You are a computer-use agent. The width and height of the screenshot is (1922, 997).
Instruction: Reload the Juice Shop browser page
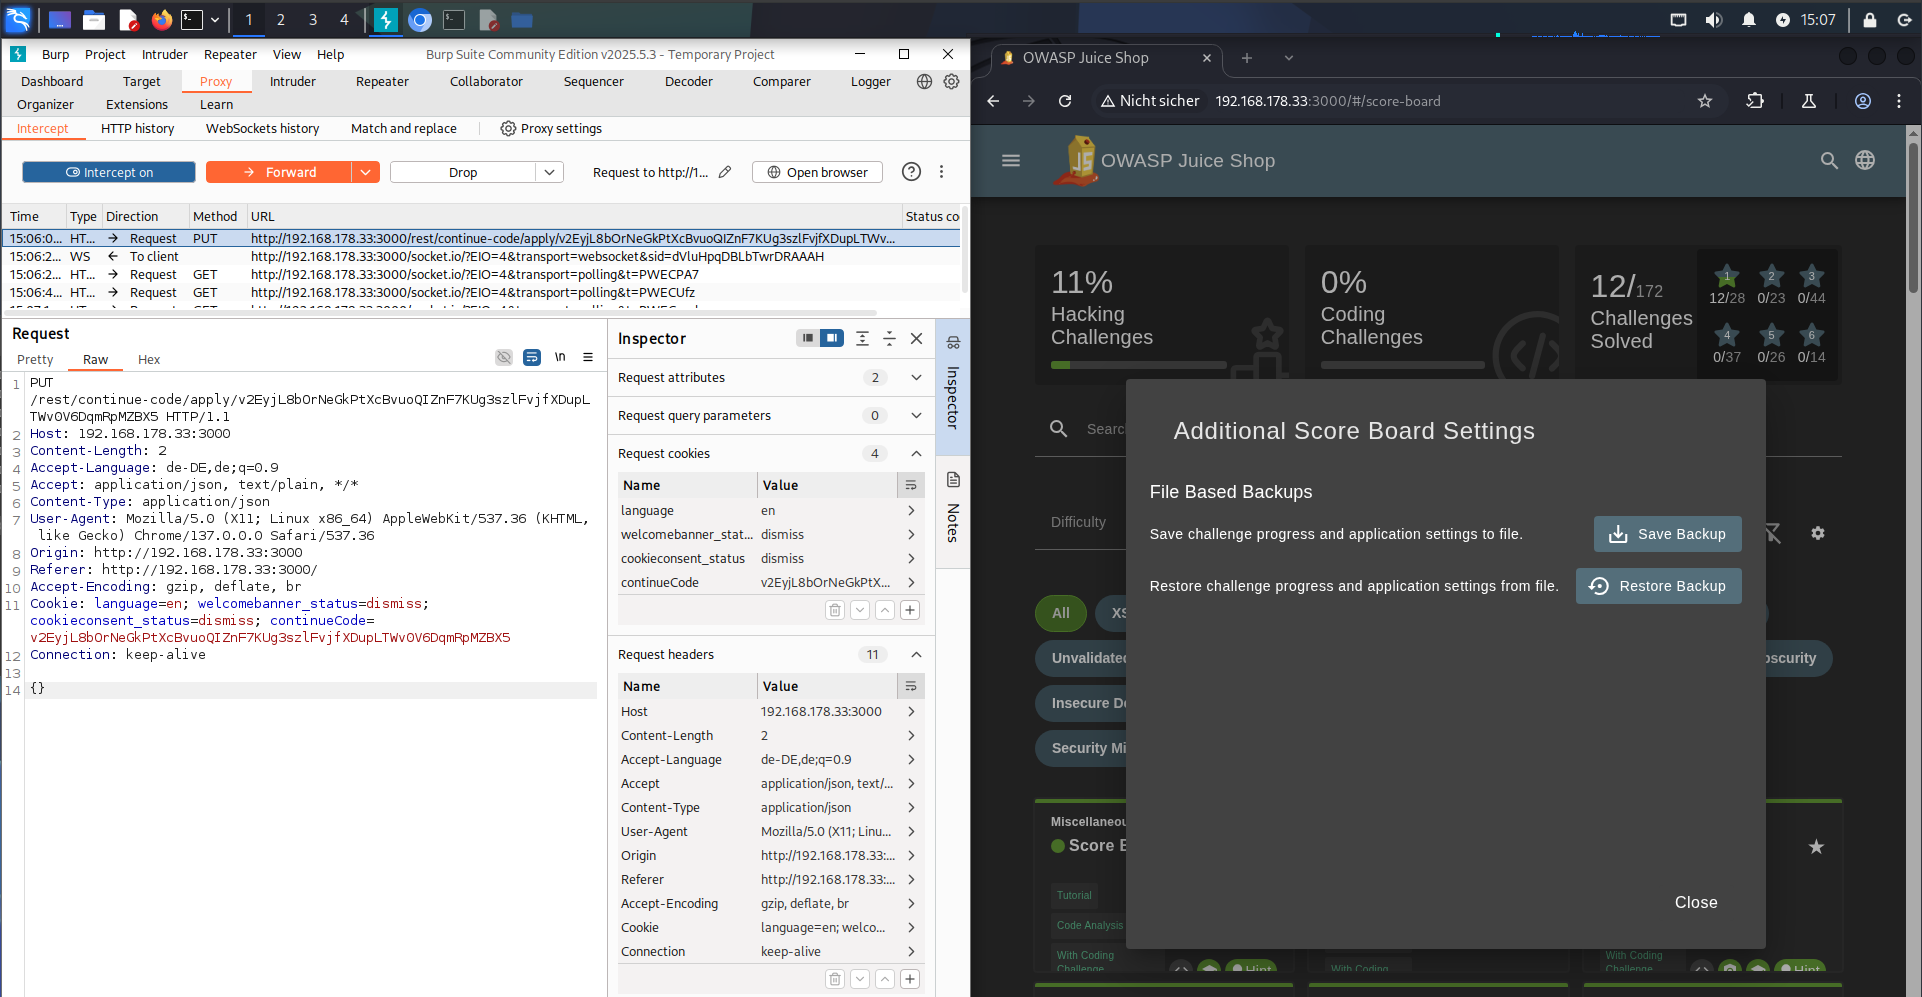1065,101
